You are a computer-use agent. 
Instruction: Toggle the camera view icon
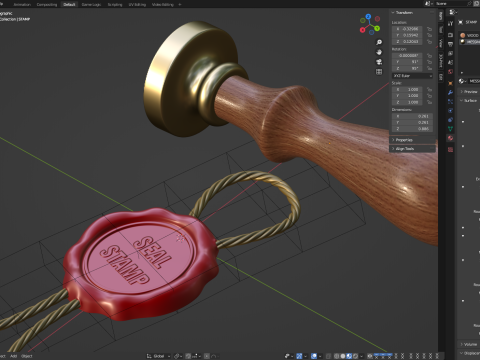coord(379,62)
